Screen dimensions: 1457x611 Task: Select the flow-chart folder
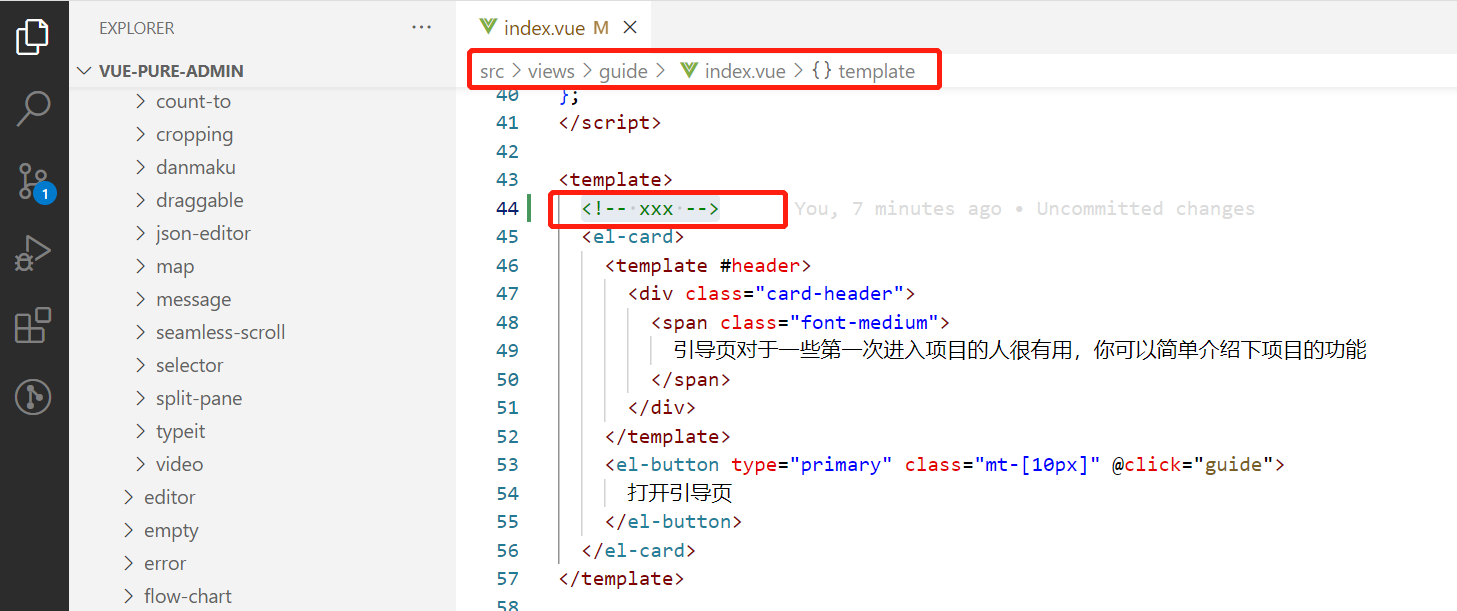(187, 596)
